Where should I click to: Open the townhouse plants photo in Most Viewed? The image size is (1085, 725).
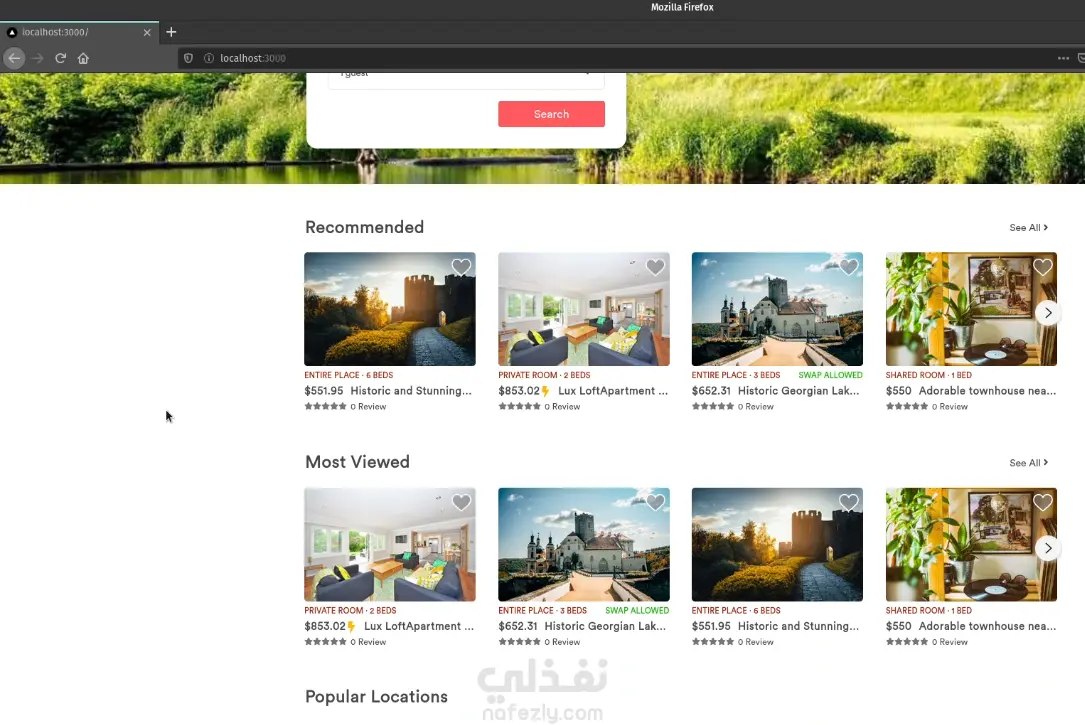[x=971, y=544]
